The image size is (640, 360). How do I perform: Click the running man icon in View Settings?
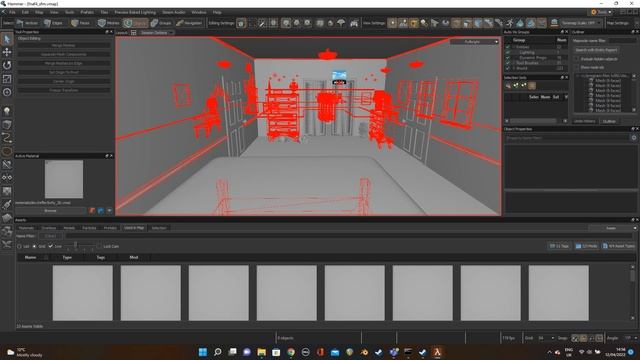click(x=509, y=23)
